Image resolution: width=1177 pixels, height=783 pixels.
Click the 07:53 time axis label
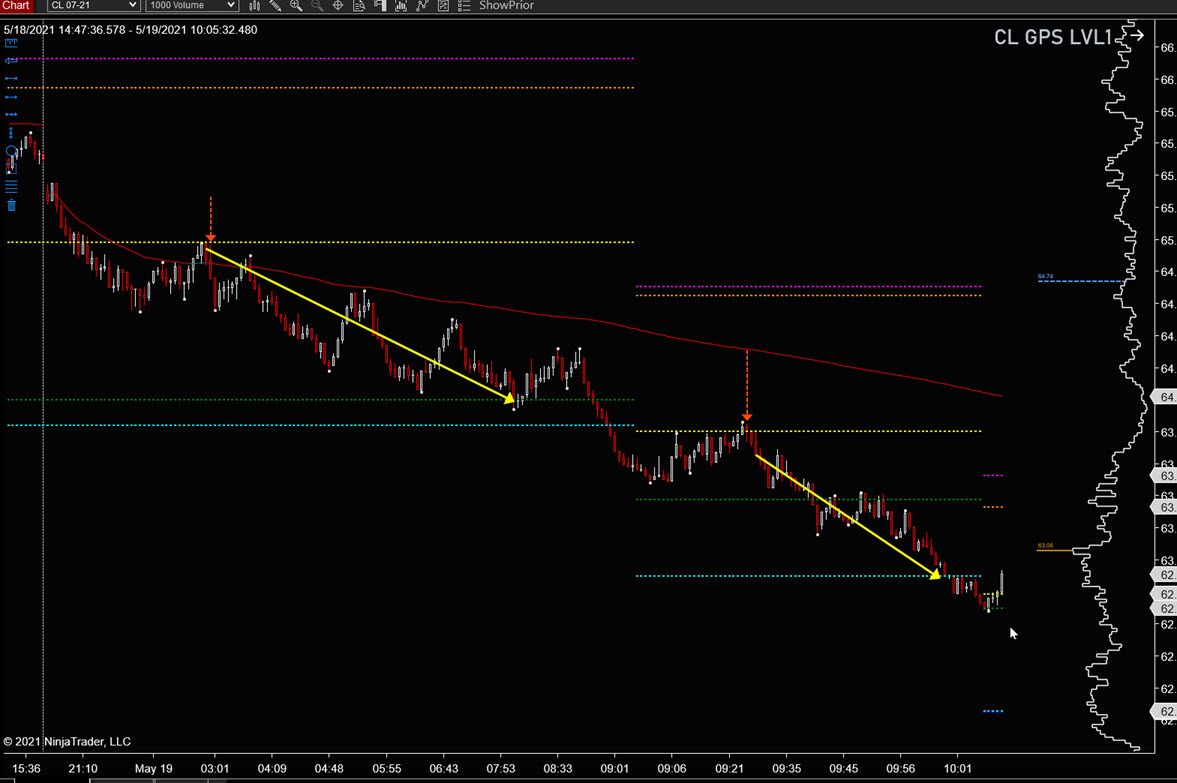501,768
